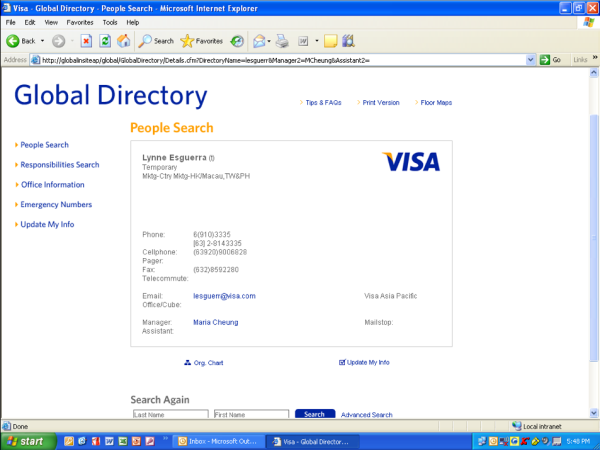Click the Outlook icon in system tray
The width and height of the screenshot is (600, 450).
point(493,441)
